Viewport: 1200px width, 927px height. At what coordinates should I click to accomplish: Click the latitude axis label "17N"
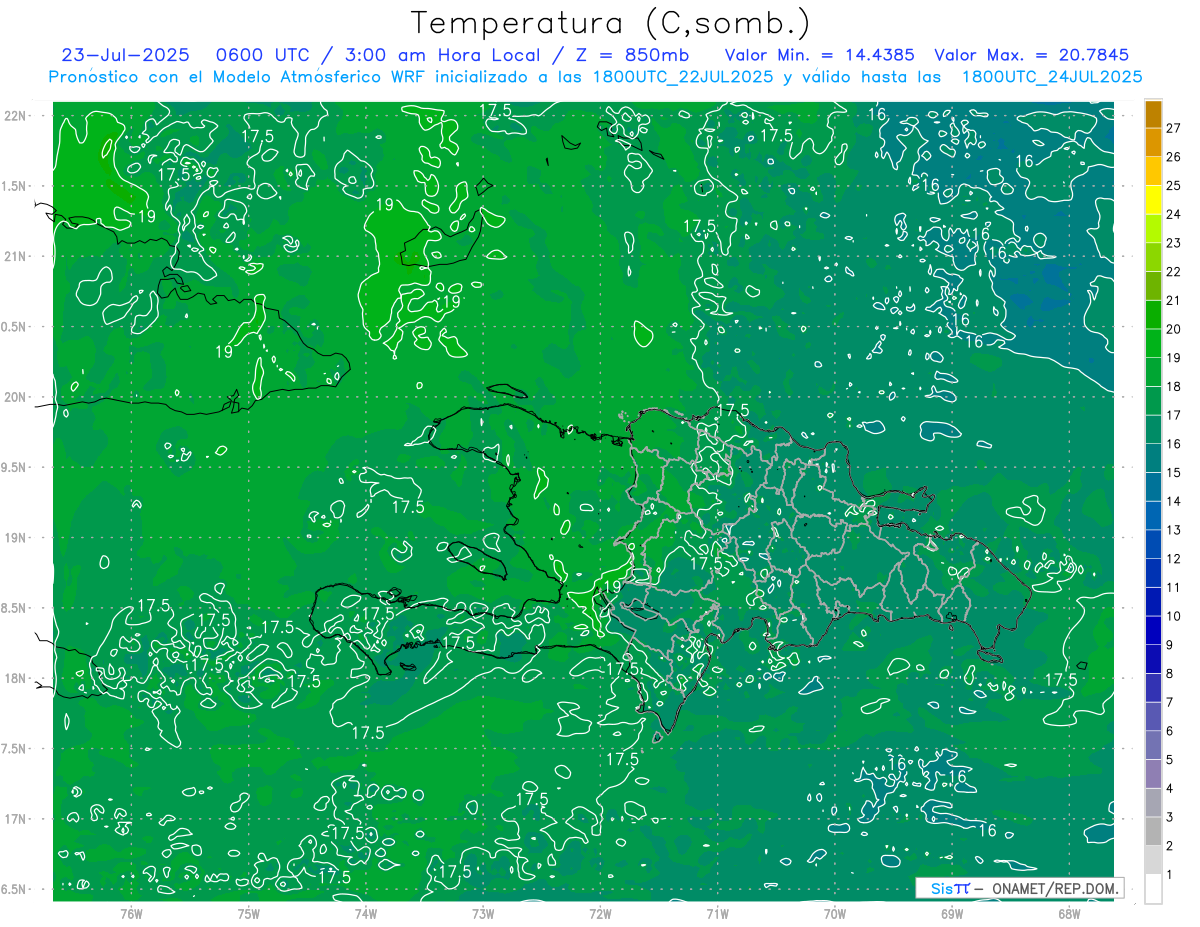(x=16, y=819)
